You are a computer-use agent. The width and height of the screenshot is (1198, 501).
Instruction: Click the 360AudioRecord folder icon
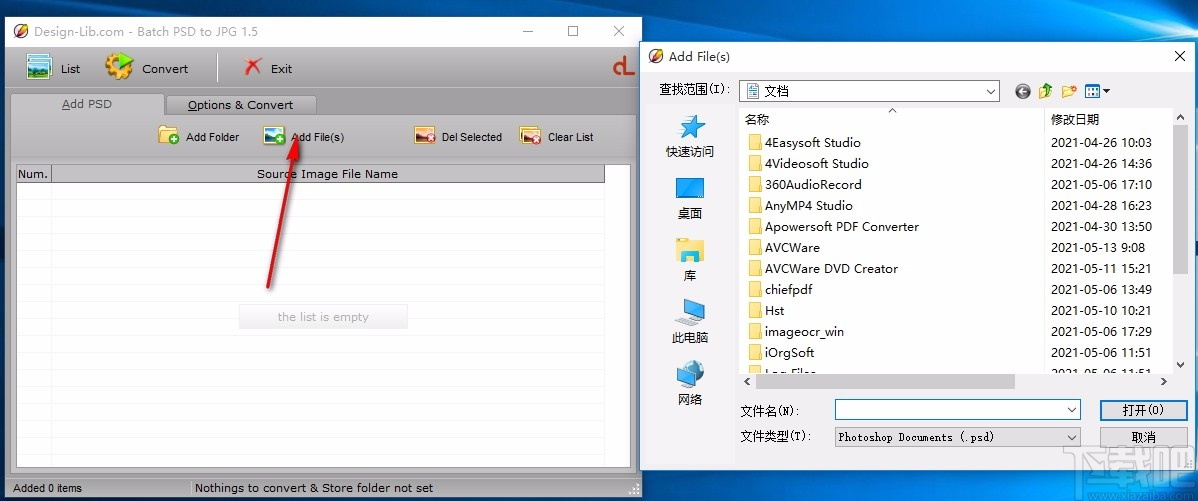[755, 185]
